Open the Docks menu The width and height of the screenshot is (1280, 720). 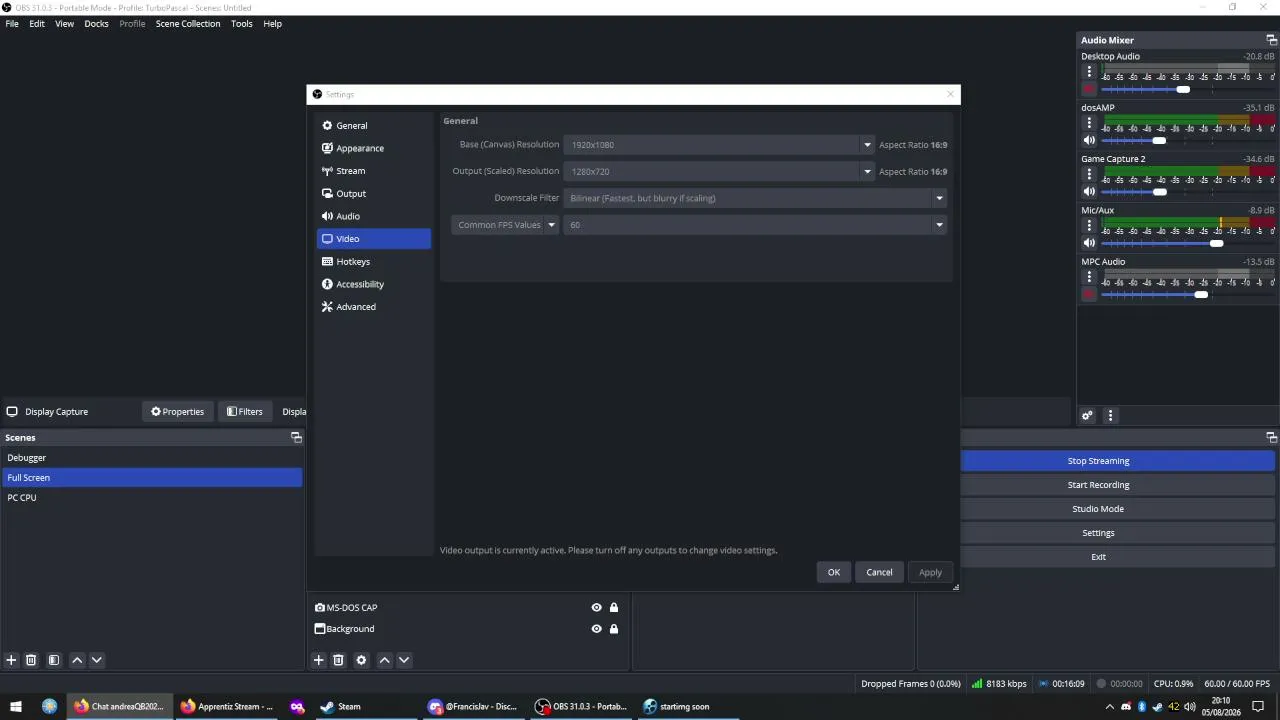(96, 24)
